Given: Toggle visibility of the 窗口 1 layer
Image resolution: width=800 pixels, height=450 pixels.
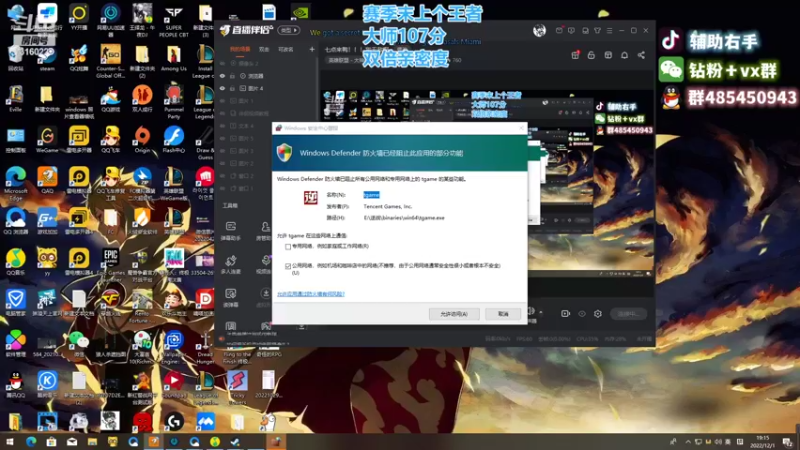Looking at the screenshot, I should (222, 188).
